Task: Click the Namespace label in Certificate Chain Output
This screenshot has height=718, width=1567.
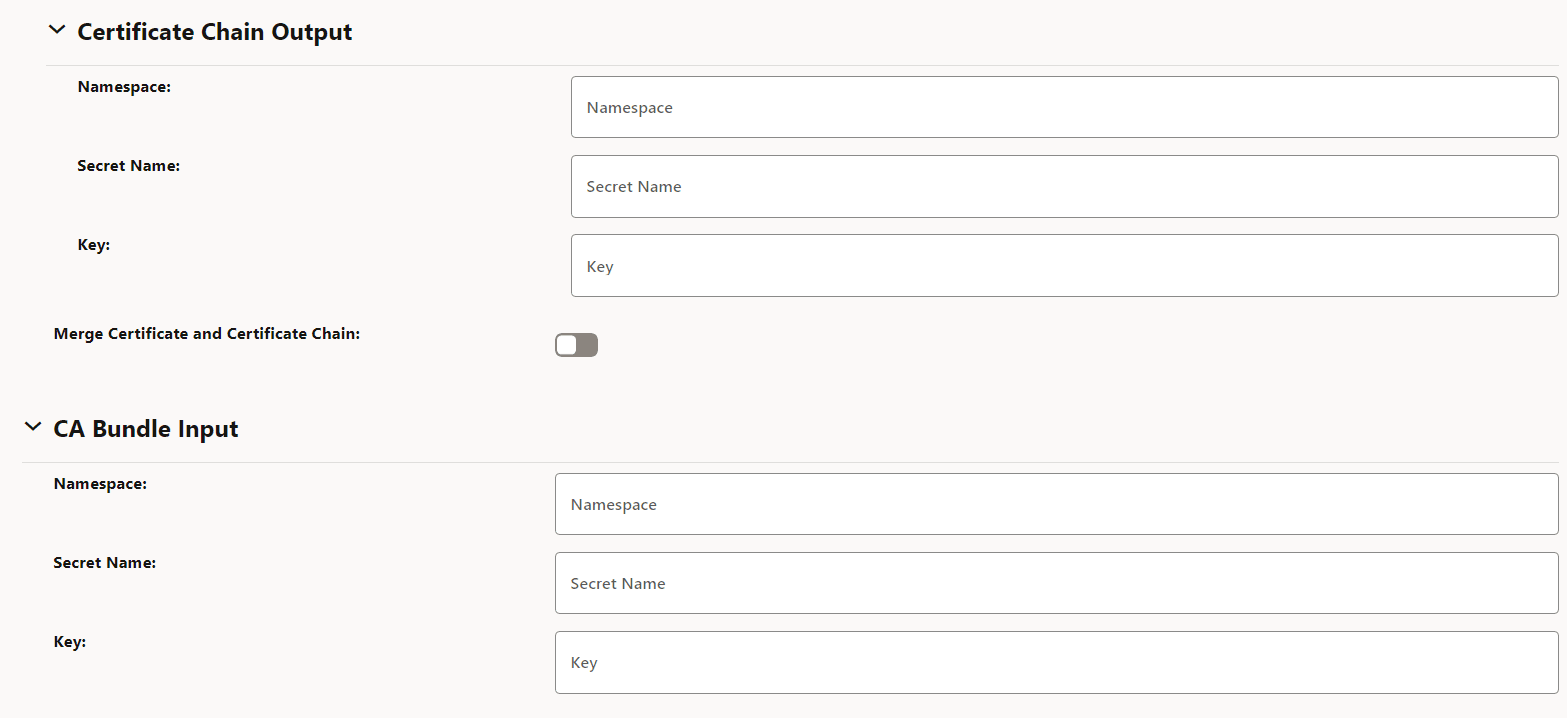Action: click(123, 87)
